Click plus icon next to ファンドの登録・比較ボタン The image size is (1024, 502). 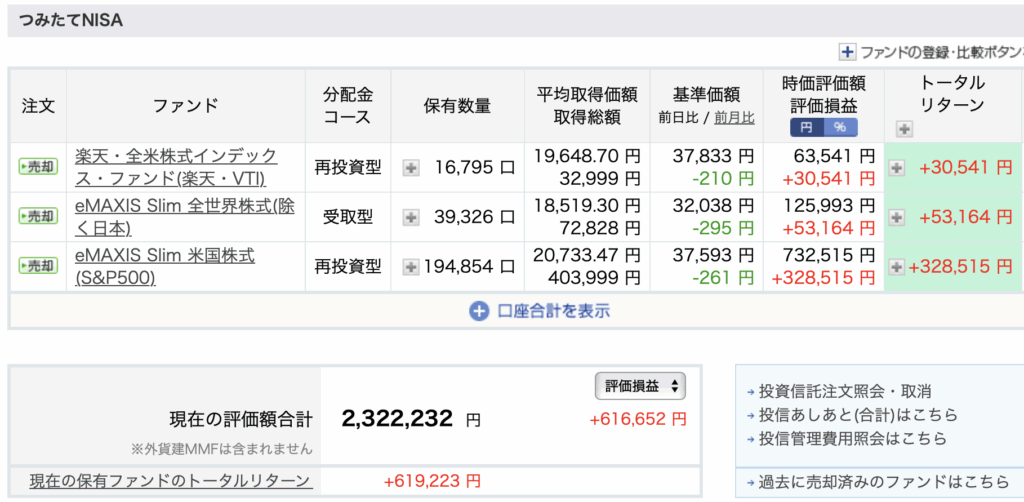click(848, 52)
